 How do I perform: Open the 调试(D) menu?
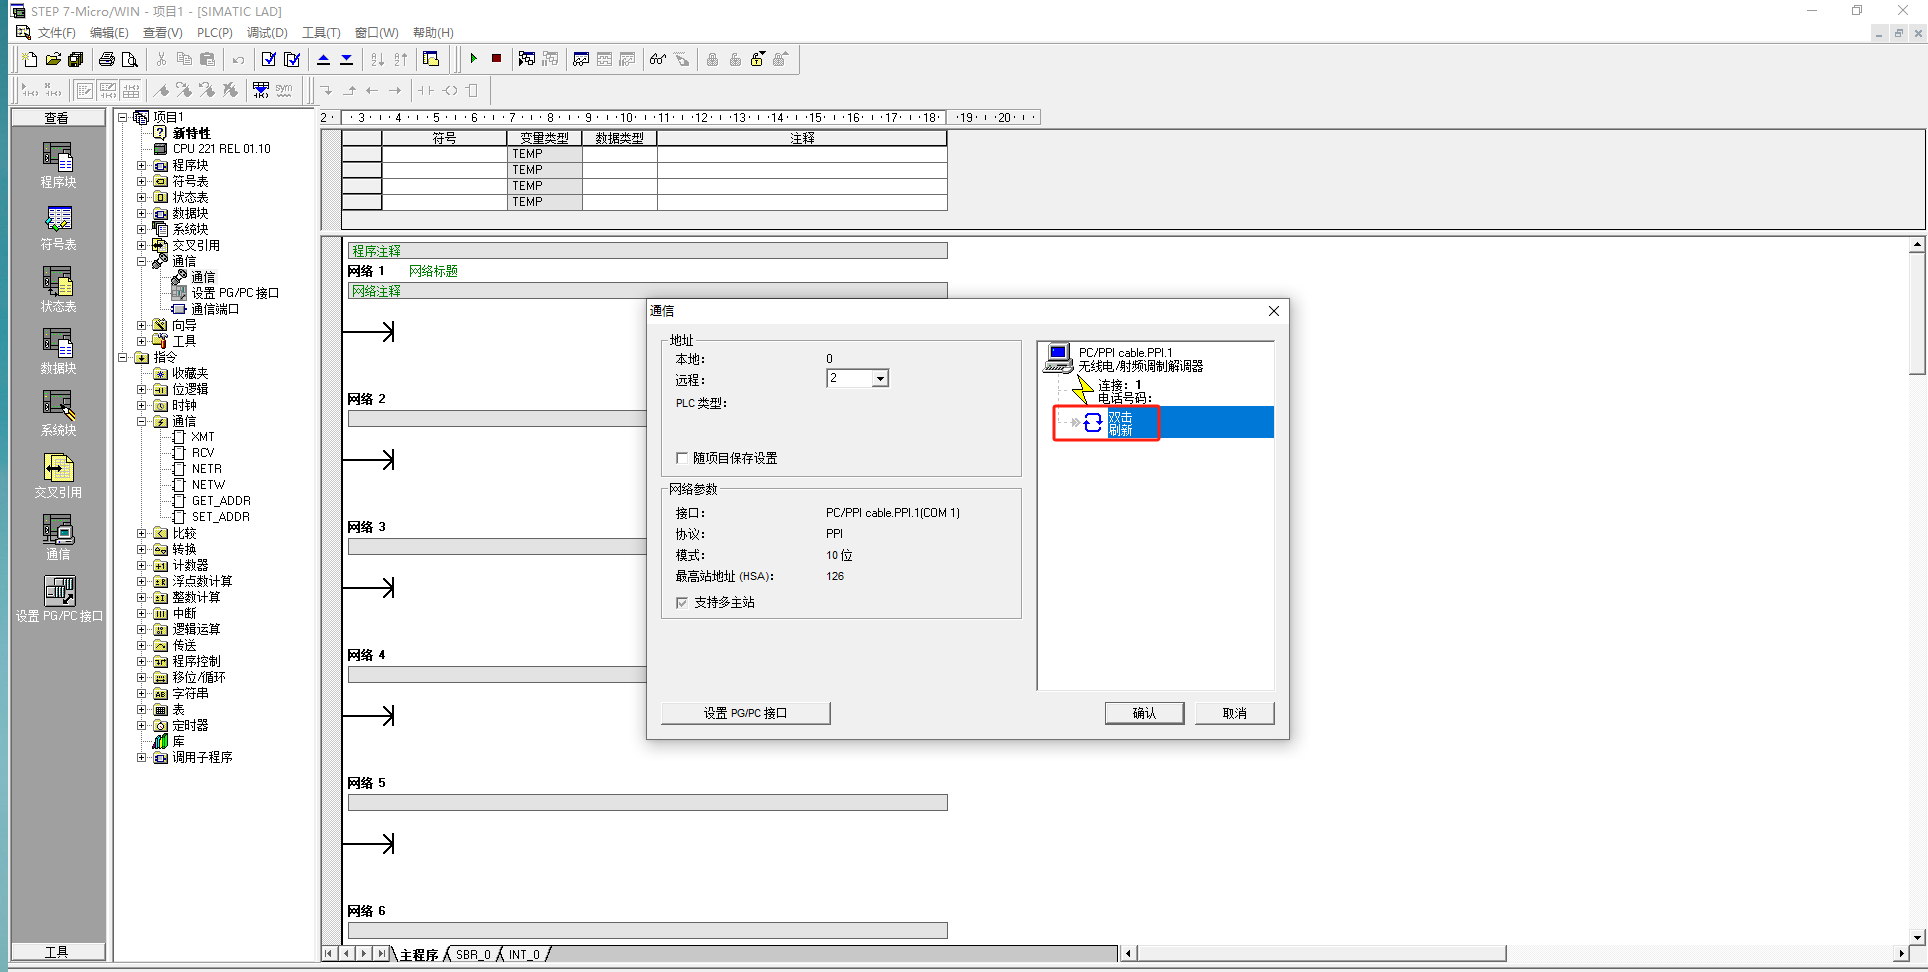click(x=267, y=33)
